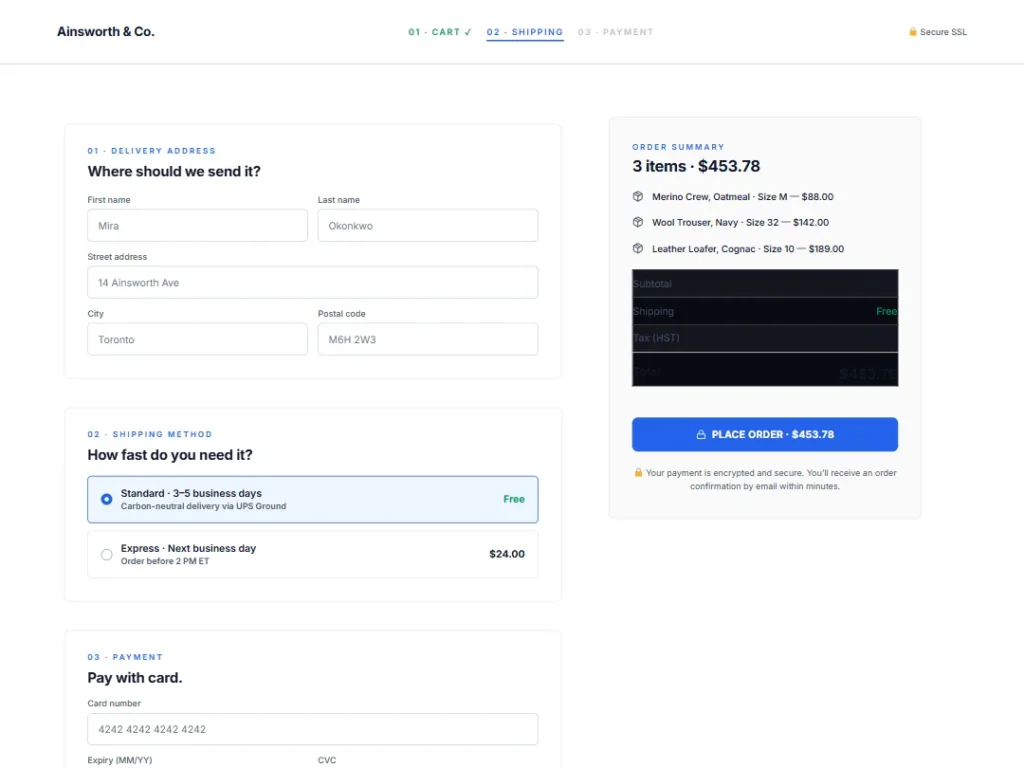The width and height of the screenshot is (1024, 768).
Task: Click the "3 items · $453.78" heading
Action: pos(696,167)
